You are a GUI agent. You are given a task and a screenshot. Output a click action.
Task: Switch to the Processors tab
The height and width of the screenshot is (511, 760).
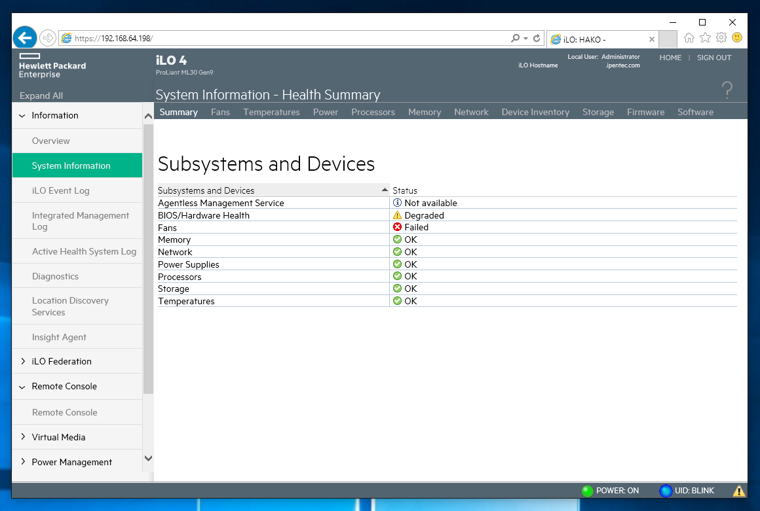coord(373,112)
